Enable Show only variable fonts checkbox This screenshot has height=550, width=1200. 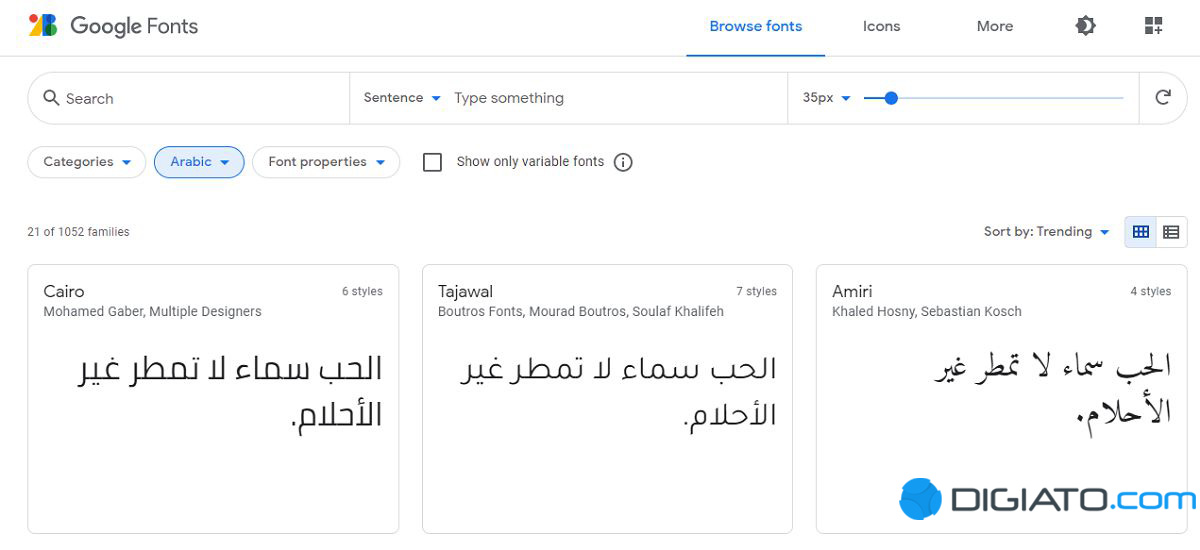click(x=432, y=162)
